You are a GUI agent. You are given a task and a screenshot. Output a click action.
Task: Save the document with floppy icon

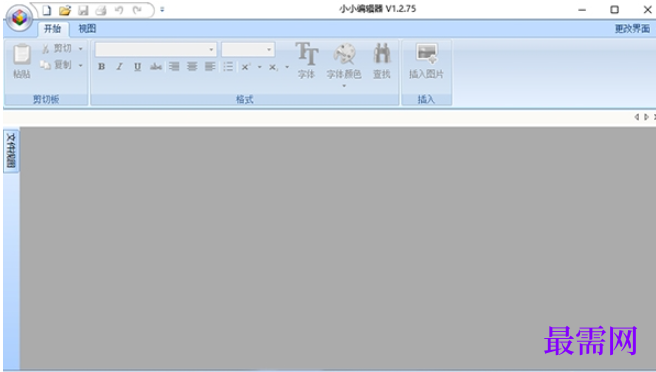coord(83,10)
